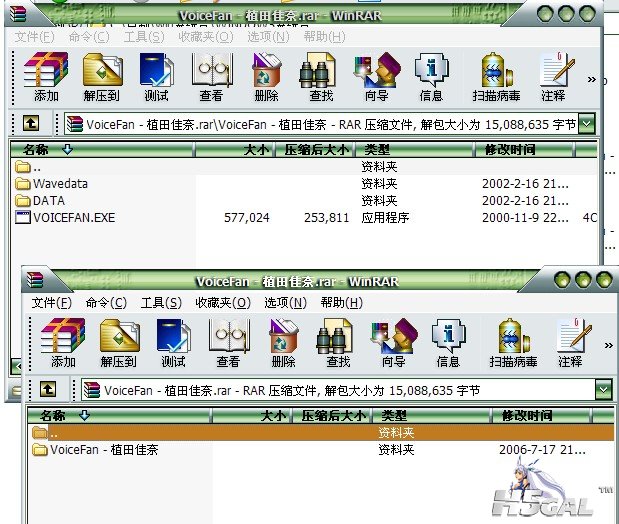Image resolution: width=619 pixels, height=524 pixels.
Task: Click WinRAR title icon of front window
Action: click(x=35, y=280)
